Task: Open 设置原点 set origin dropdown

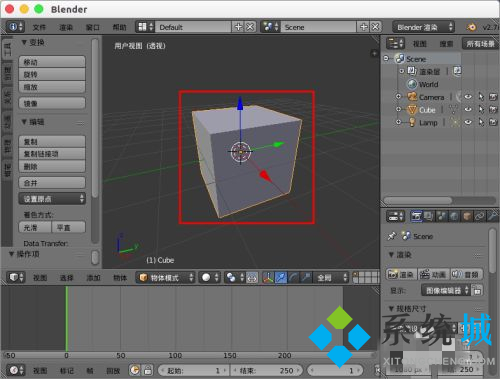Action: pos(52,199)
